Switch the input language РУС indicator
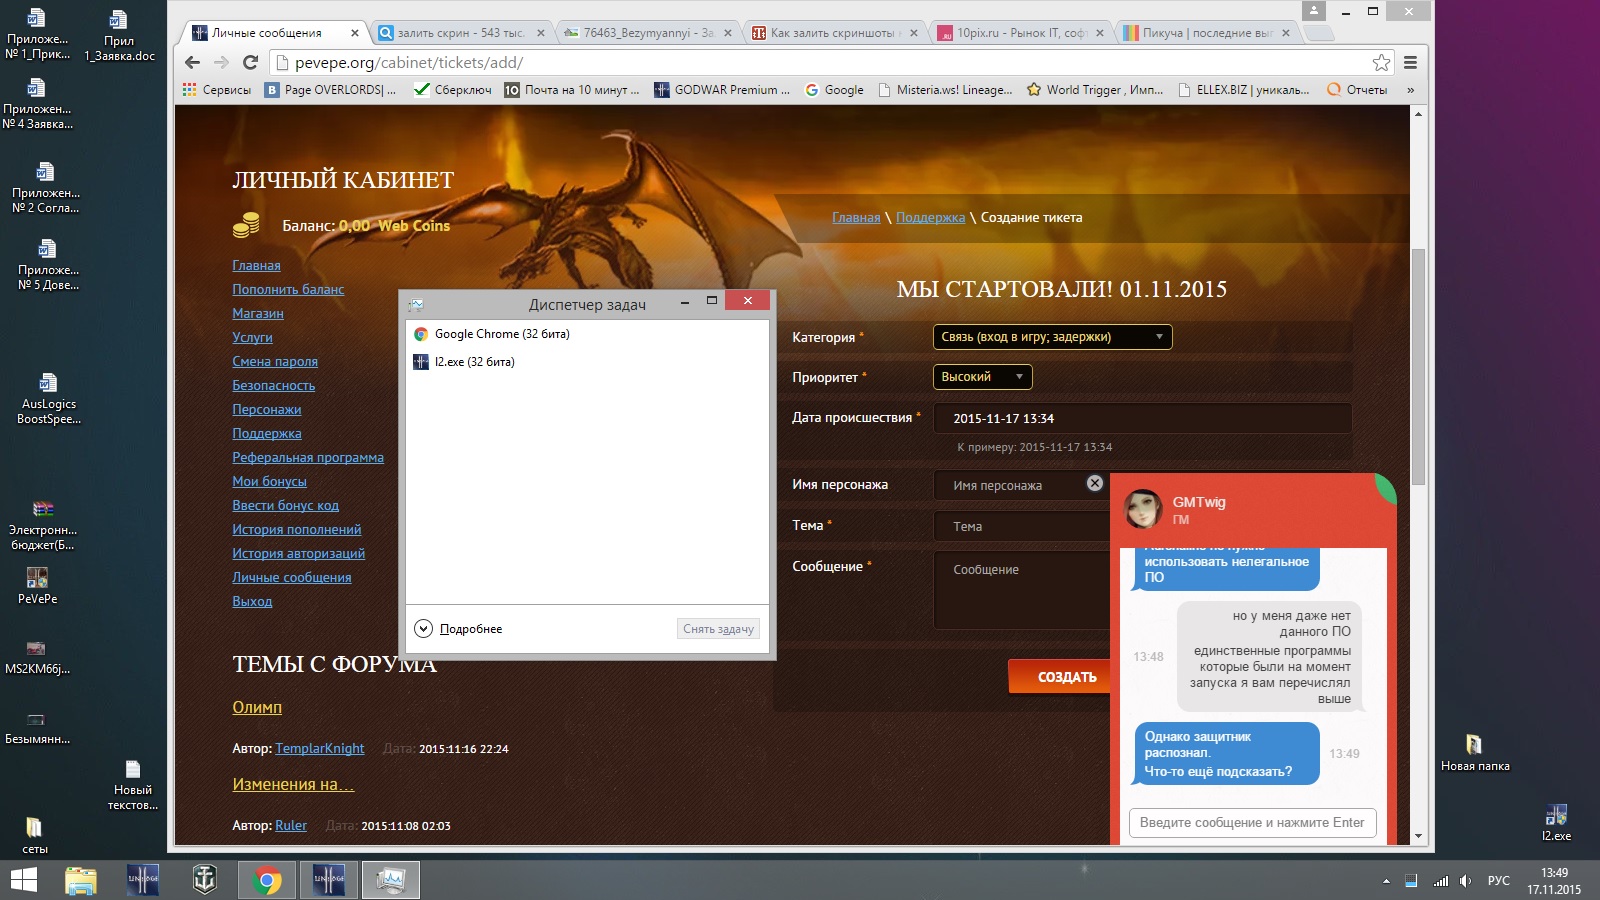 (1499, 881)
